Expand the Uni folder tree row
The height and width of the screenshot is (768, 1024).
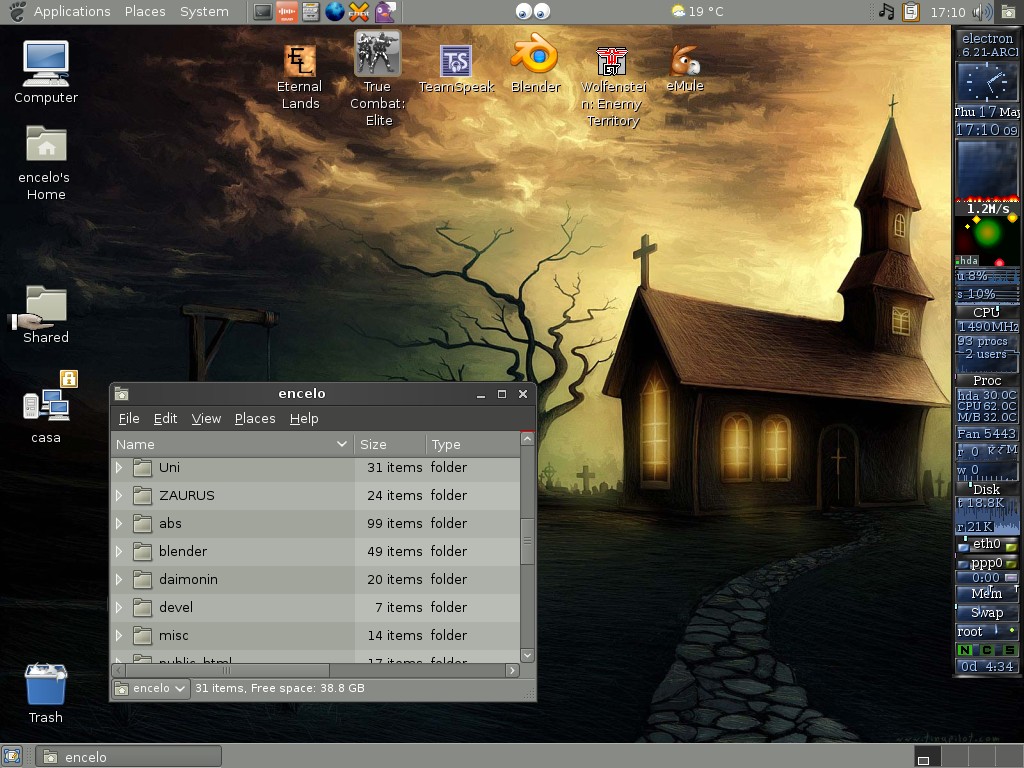[119, 468]
